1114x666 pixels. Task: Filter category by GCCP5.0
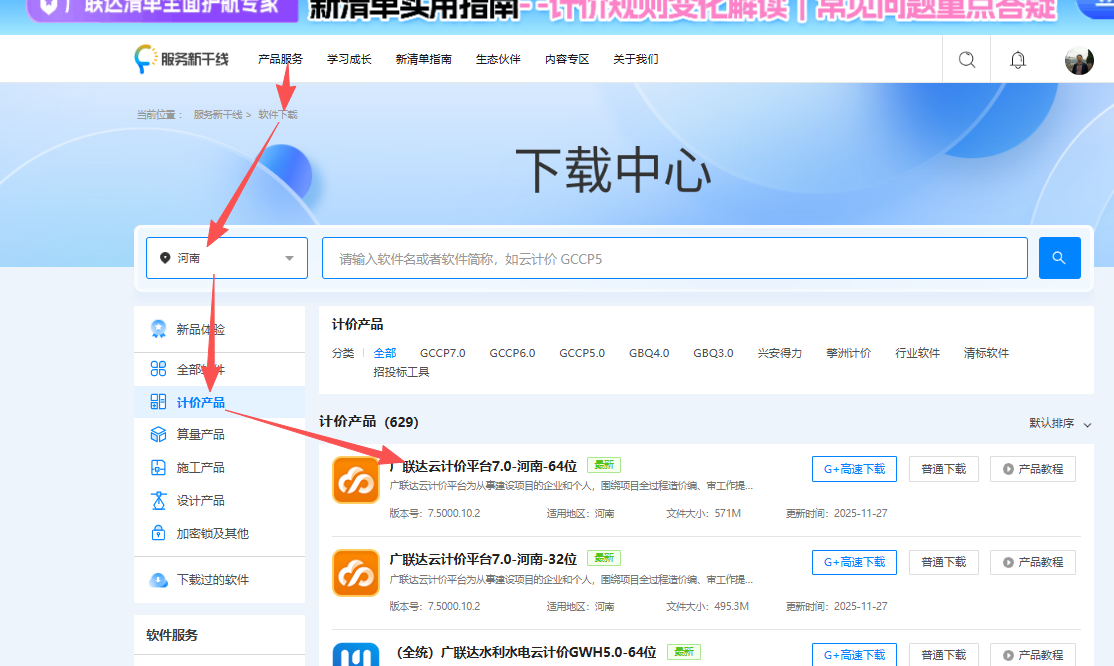(582, 353)
